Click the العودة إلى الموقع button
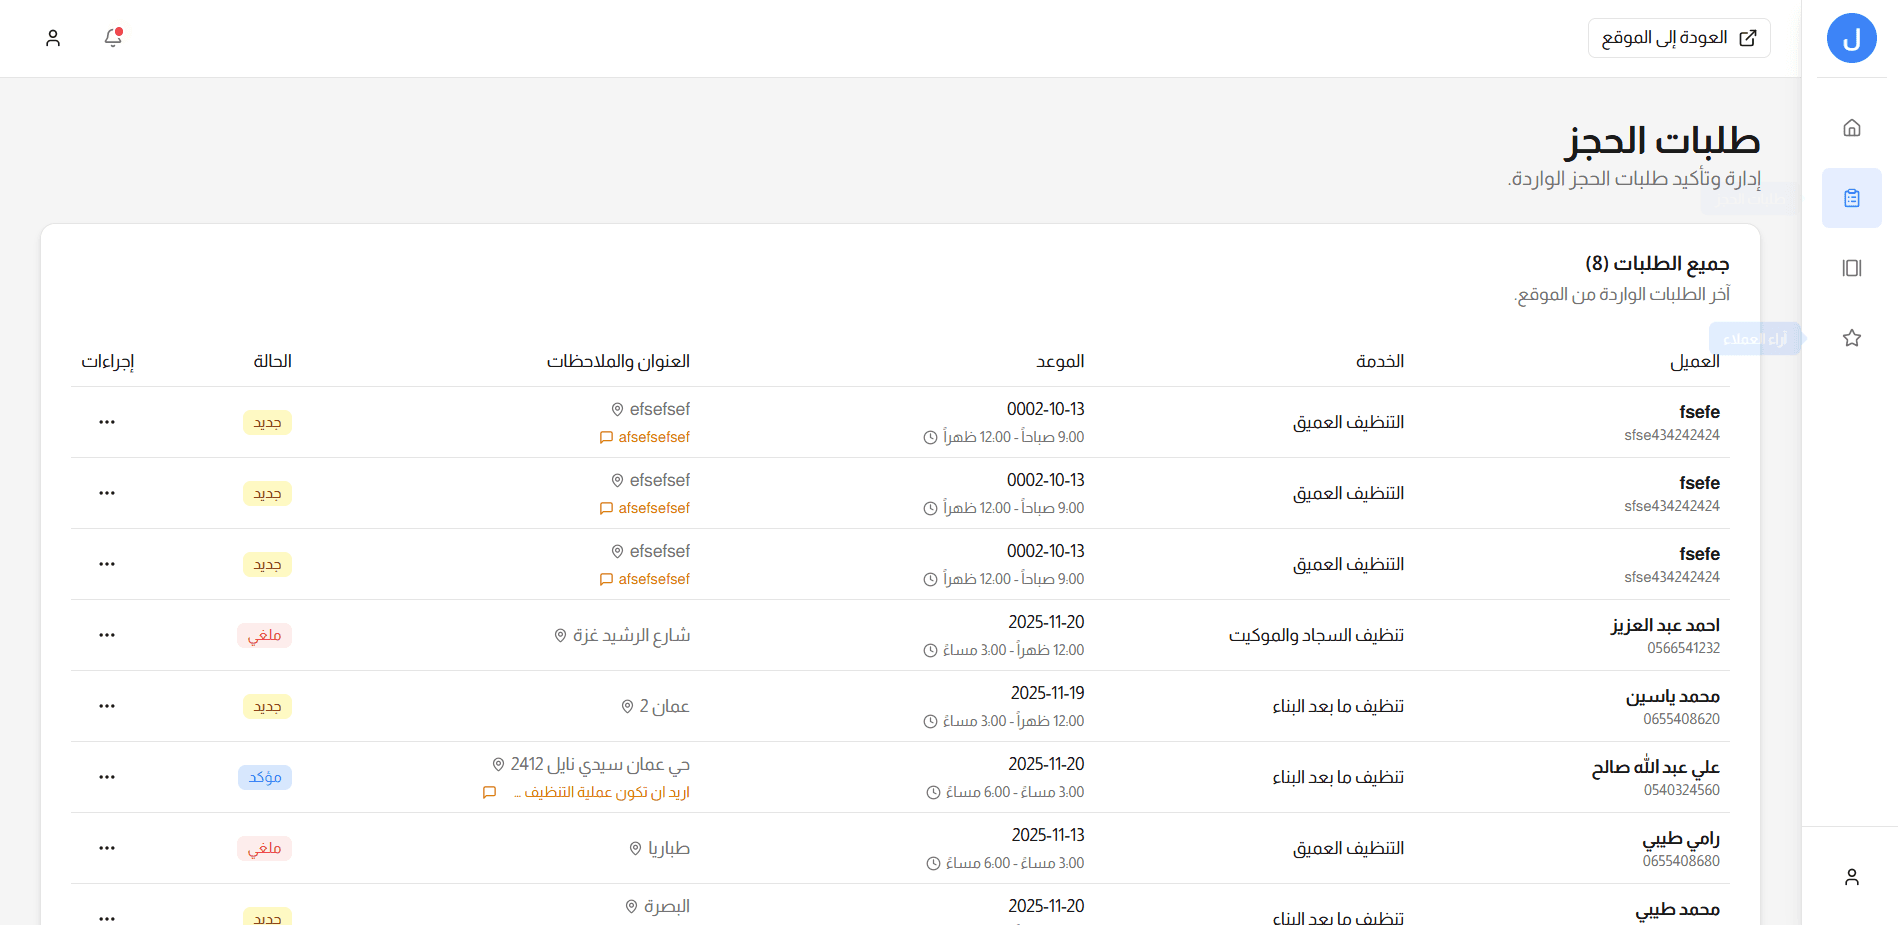The width and height of the screenshot is (1898, 925). point(1678,37)
